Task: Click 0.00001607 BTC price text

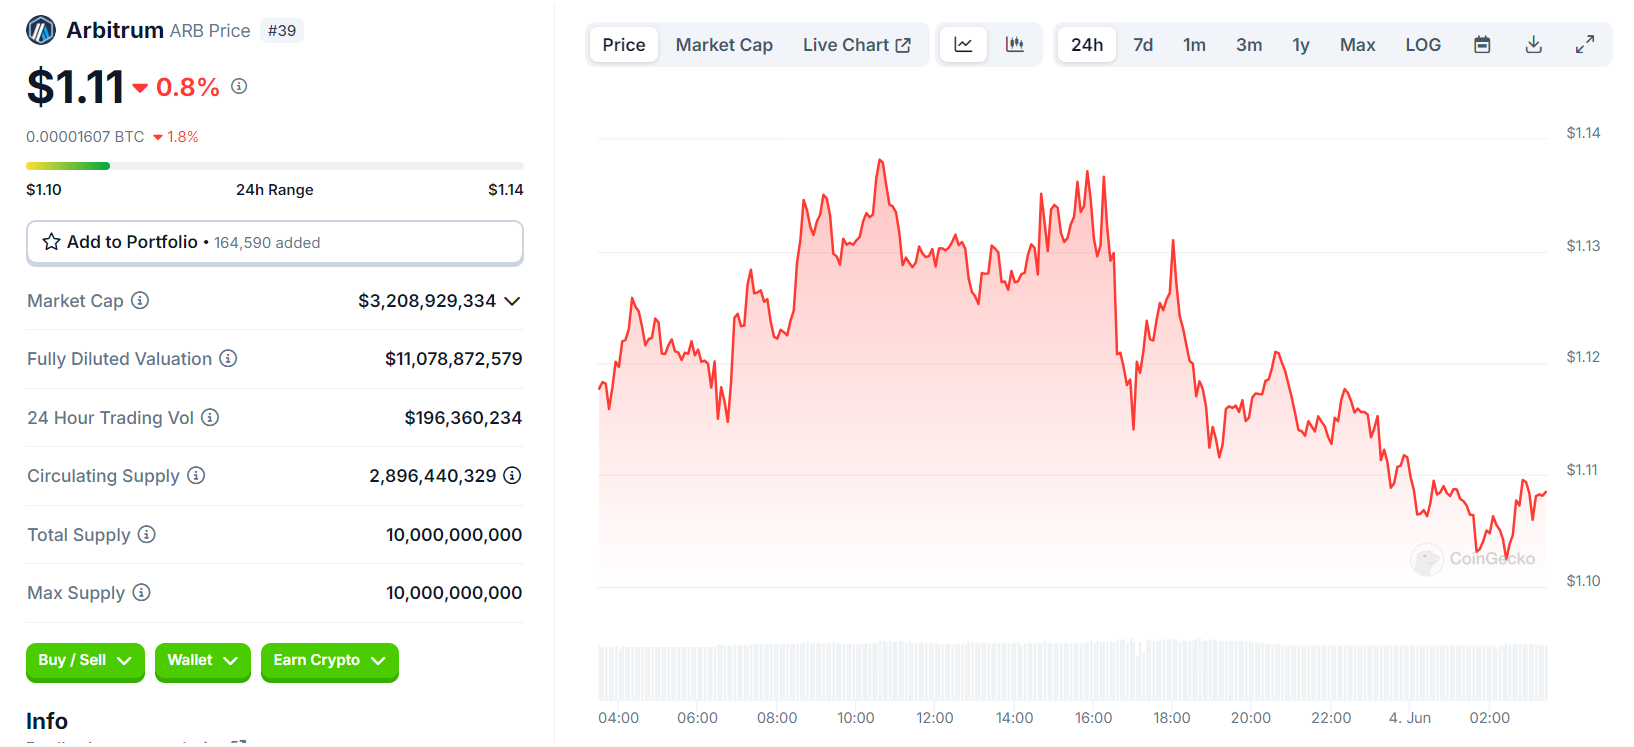Action: click(85, 137)
